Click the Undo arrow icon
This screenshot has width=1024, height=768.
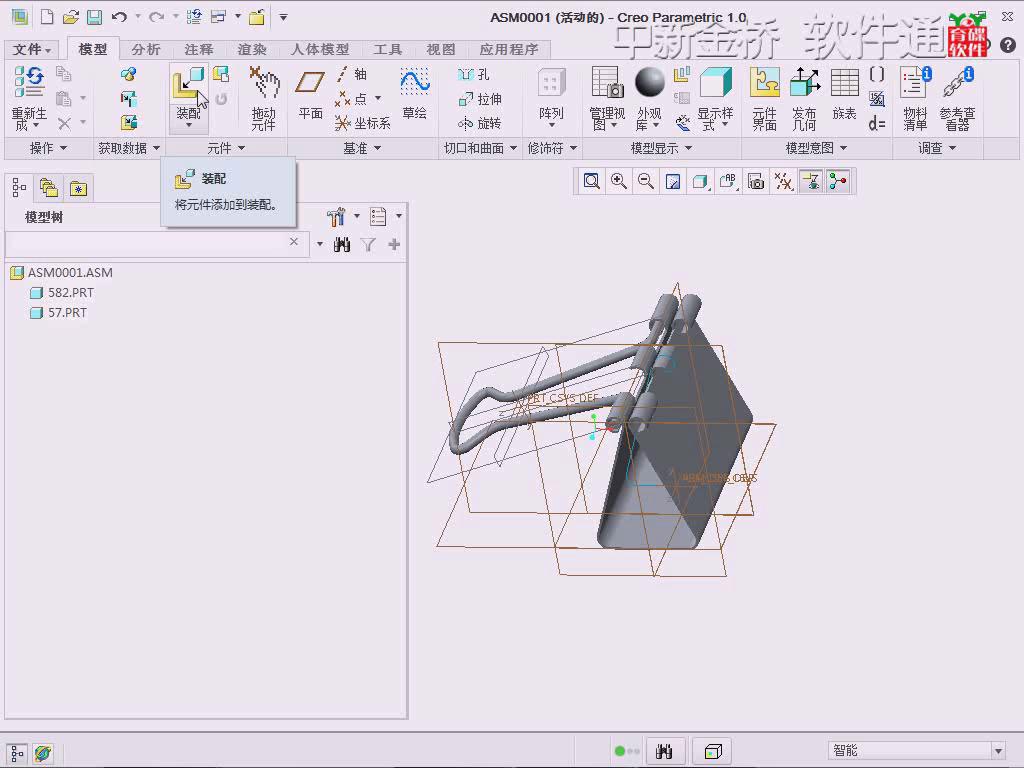click(x=119, y=17)
